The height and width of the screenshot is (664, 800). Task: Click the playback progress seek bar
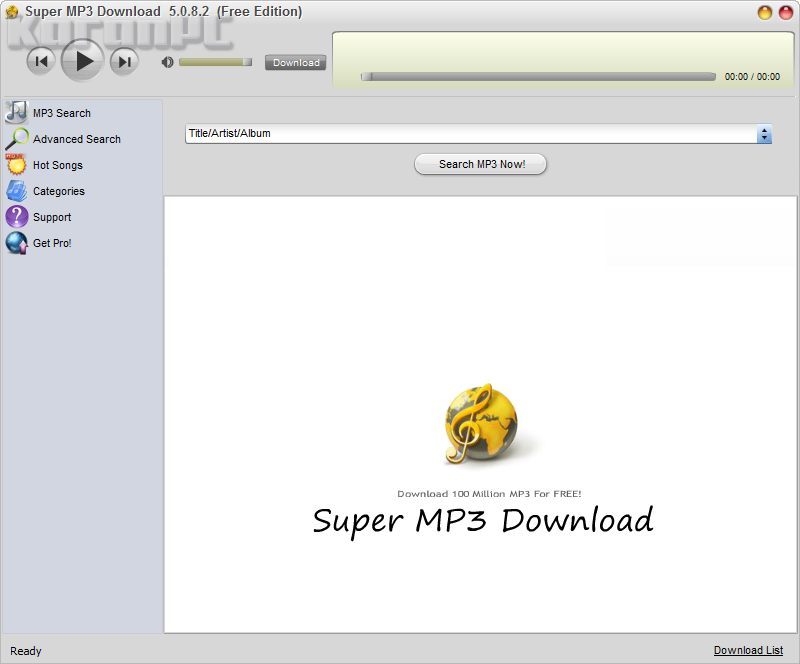pyautogui.click(x=538, y=77)
